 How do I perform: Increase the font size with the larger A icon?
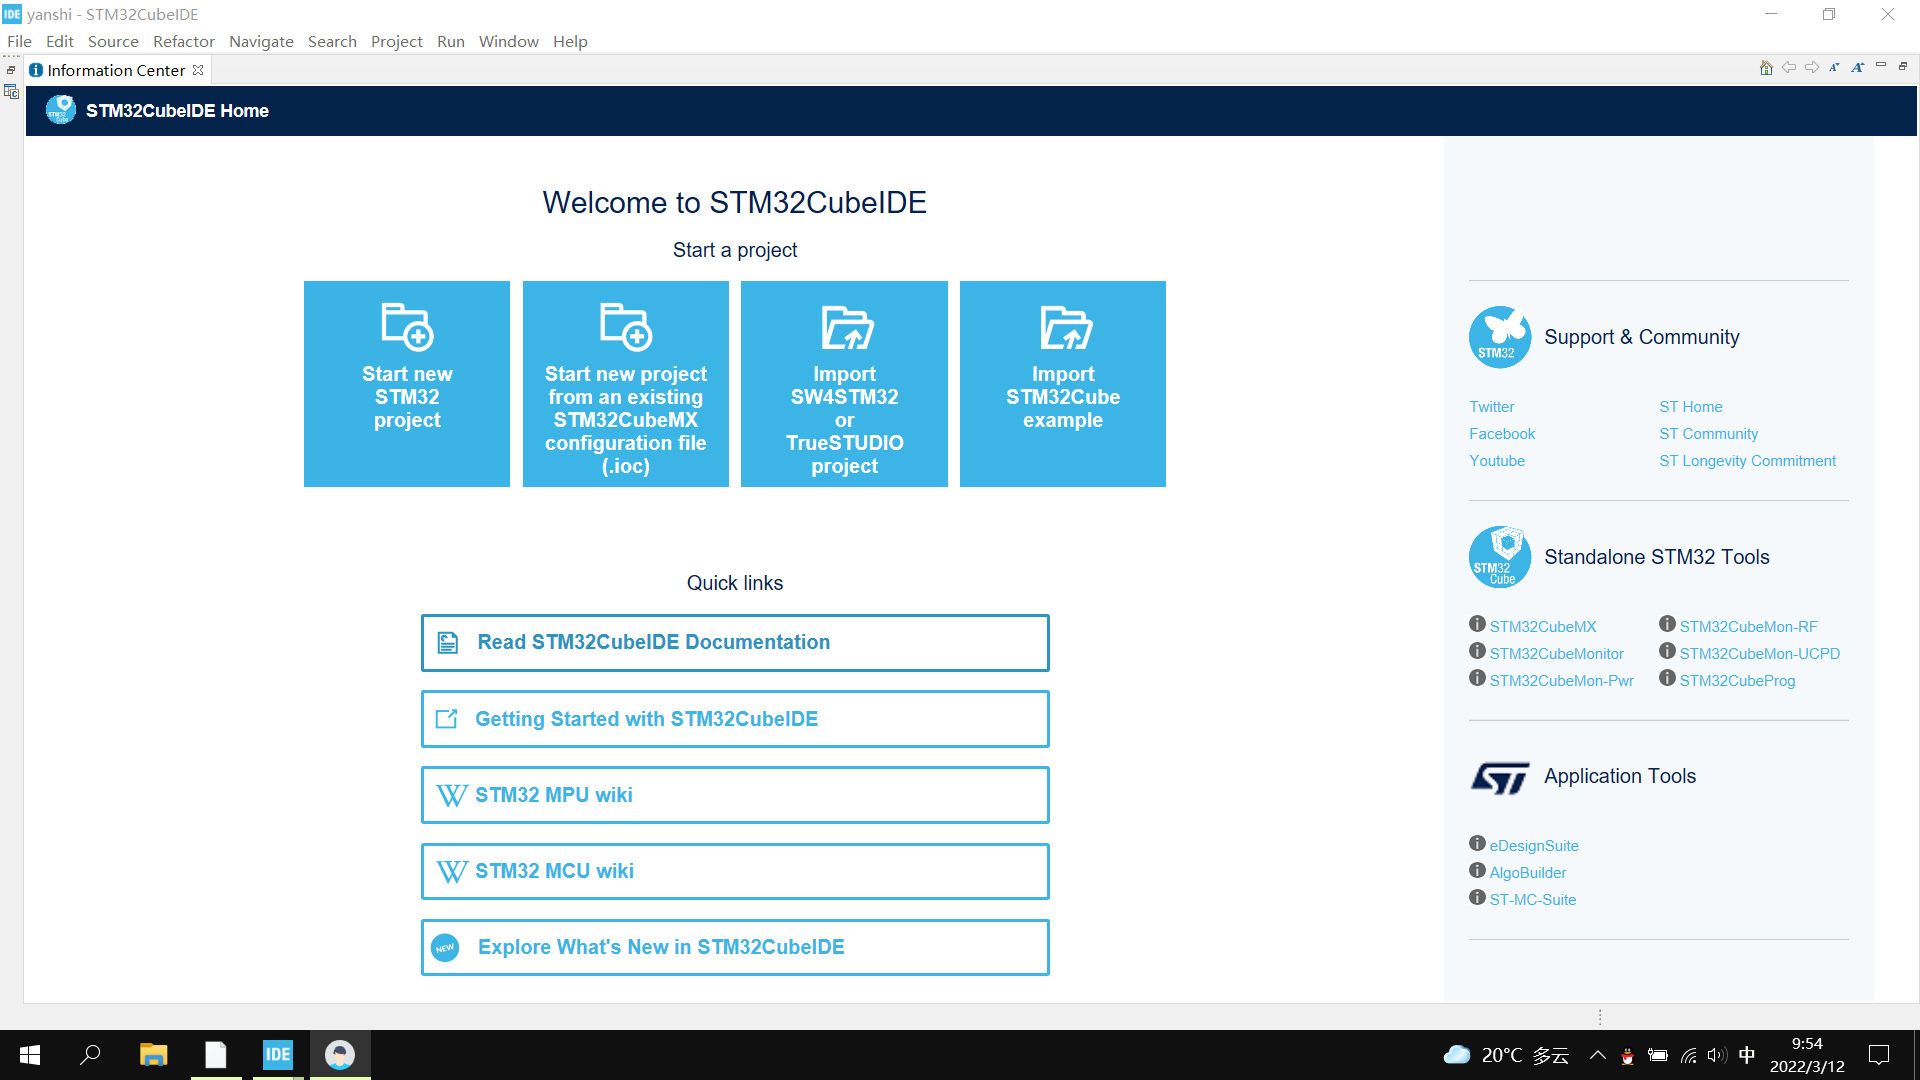click(x=1857, y=68)
